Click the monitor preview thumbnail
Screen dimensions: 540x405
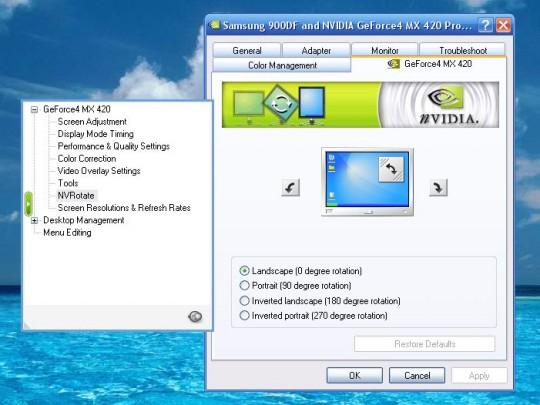(367, 182)
